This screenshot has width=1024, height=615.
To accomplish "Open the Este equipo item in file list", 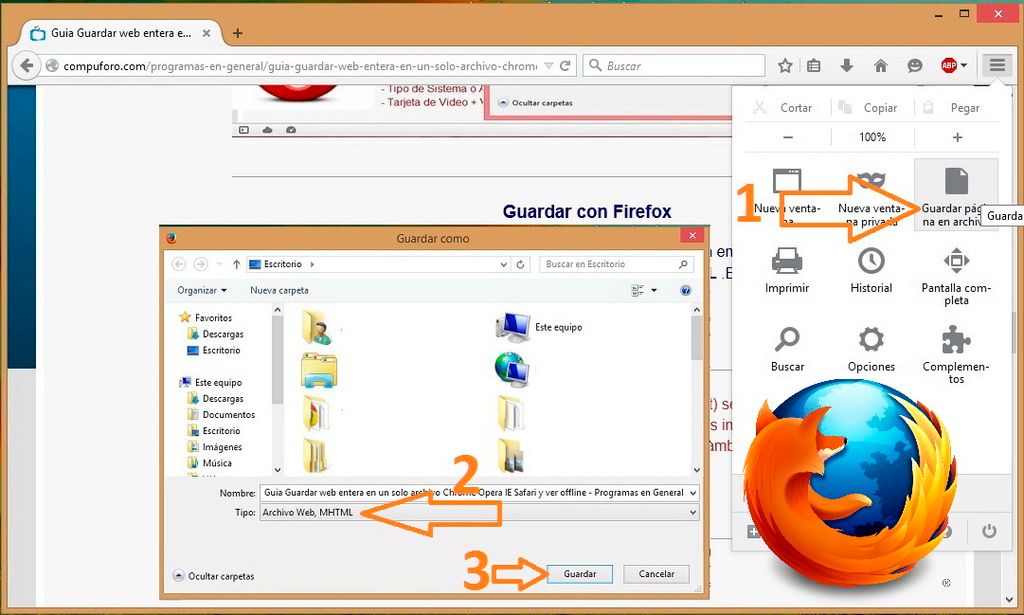I will pyautogui.click(x=539, y=327).
